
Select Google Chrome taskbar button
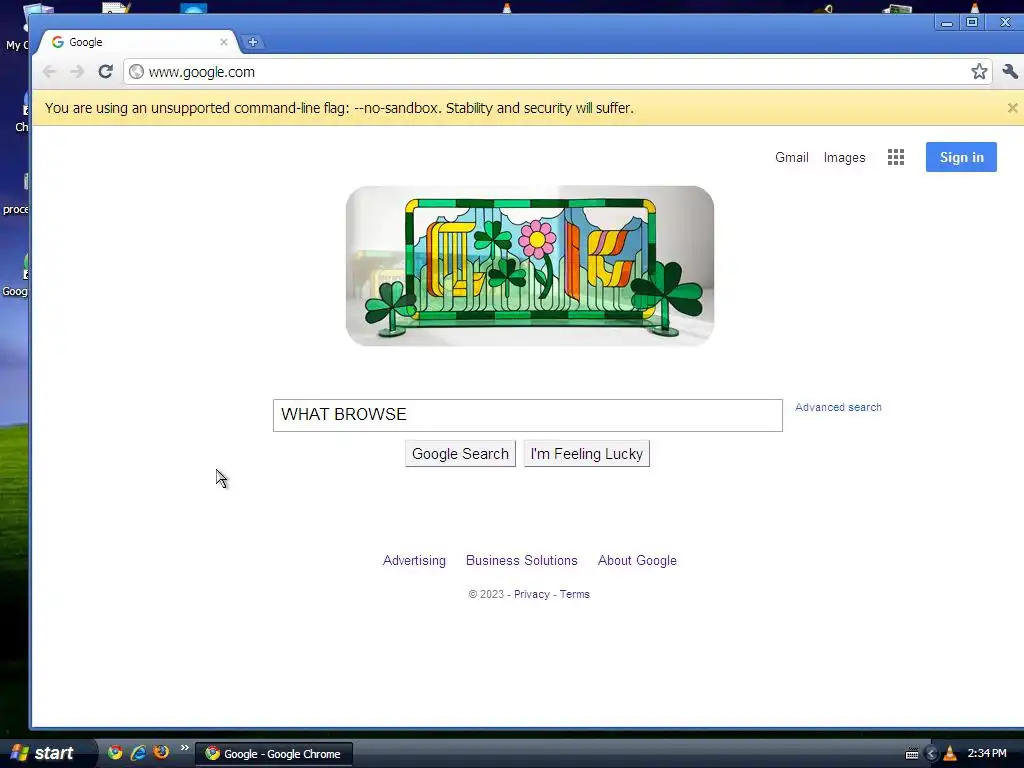(274, 754)
